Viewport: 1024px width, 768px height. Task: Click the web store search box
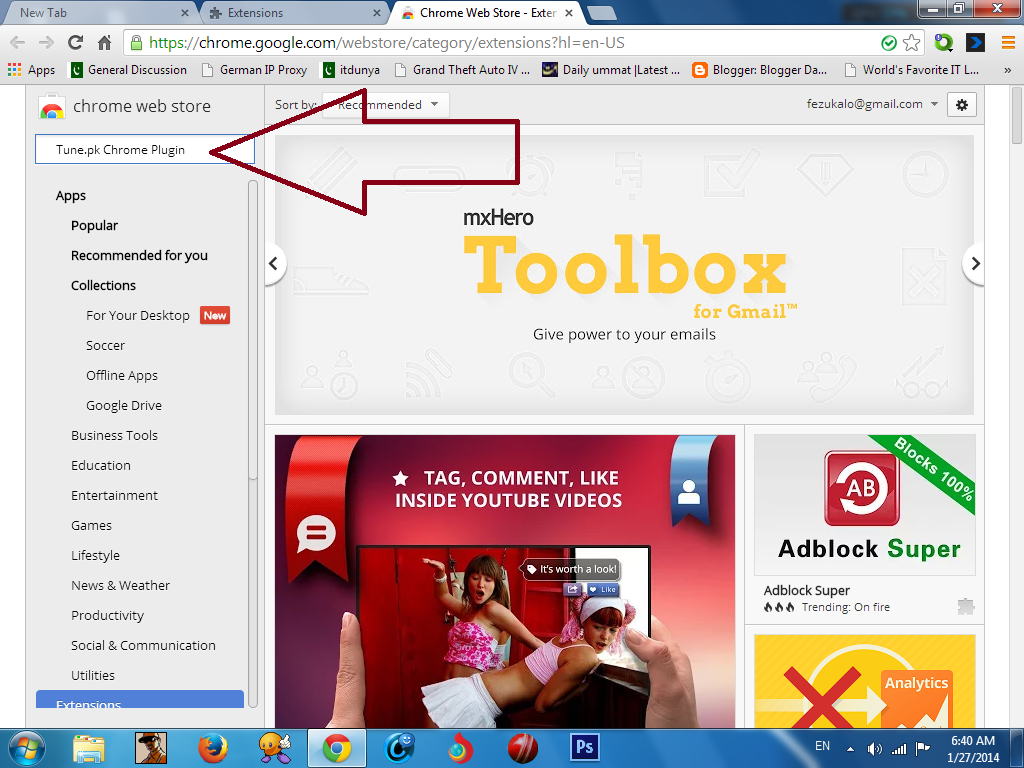point(144,150)
